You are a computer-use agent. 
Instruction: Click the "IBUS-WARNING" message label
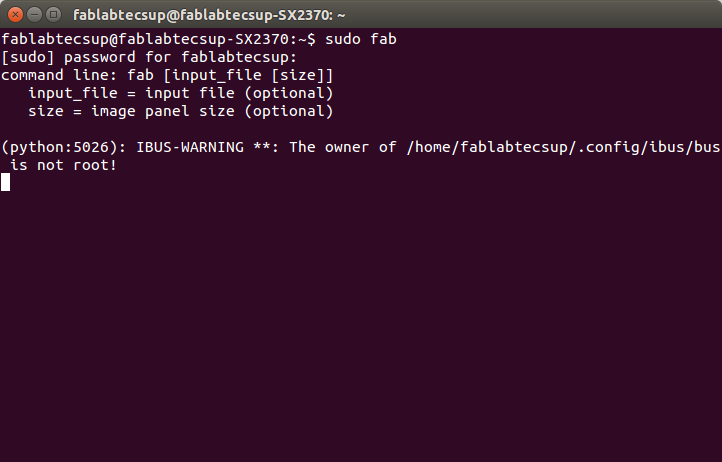pos(190,147)
